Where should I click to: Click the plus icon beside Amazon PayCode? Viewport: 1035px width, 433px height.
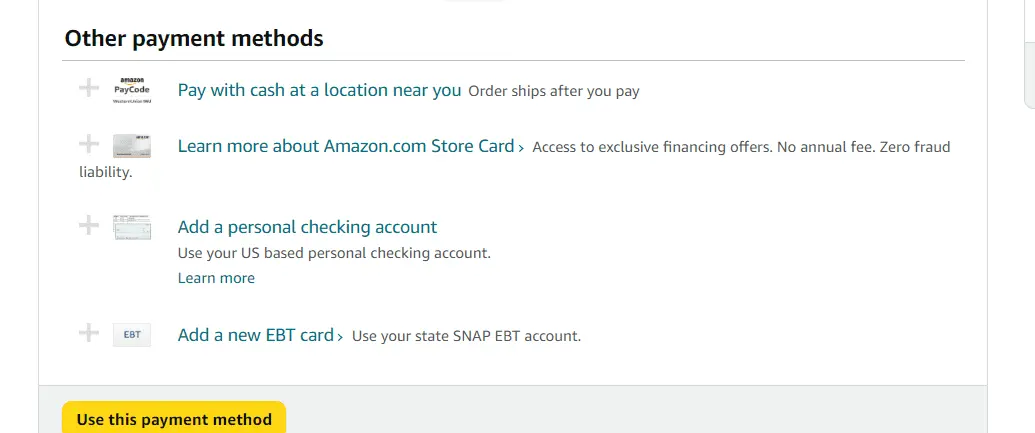(89, 89)
